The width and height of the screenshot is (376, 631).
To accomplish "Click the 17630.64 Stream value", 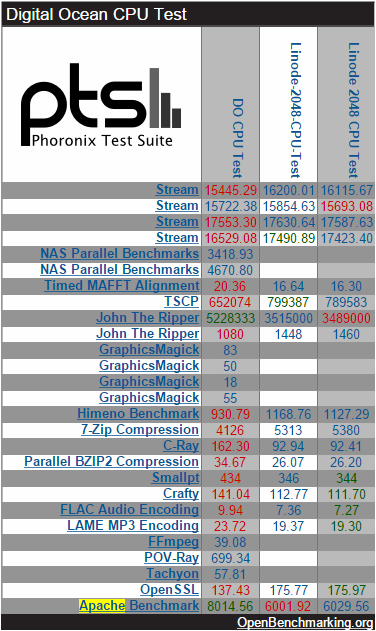I will coord(289,222).
